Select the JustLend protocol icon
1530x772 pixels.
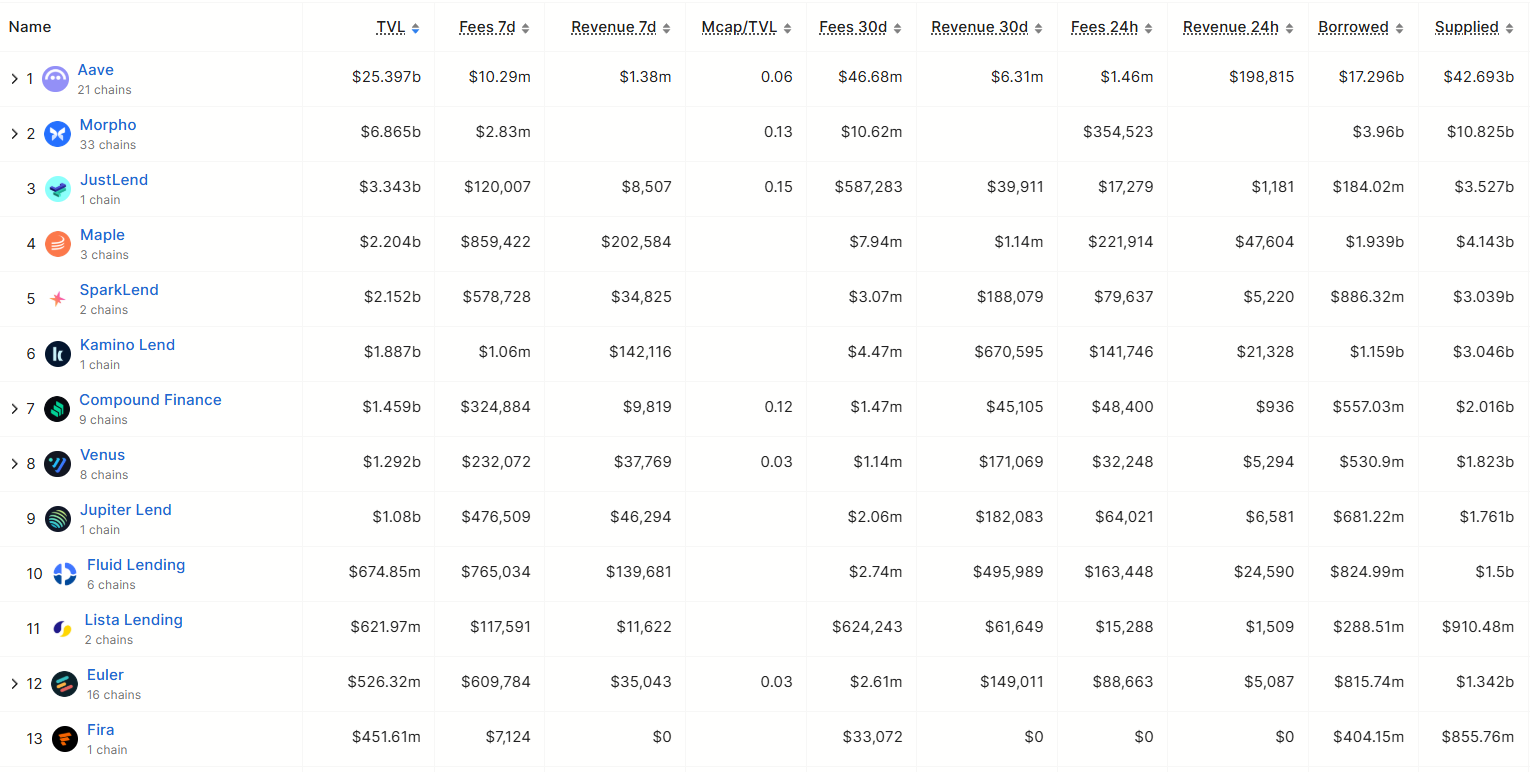pos(57,188)
